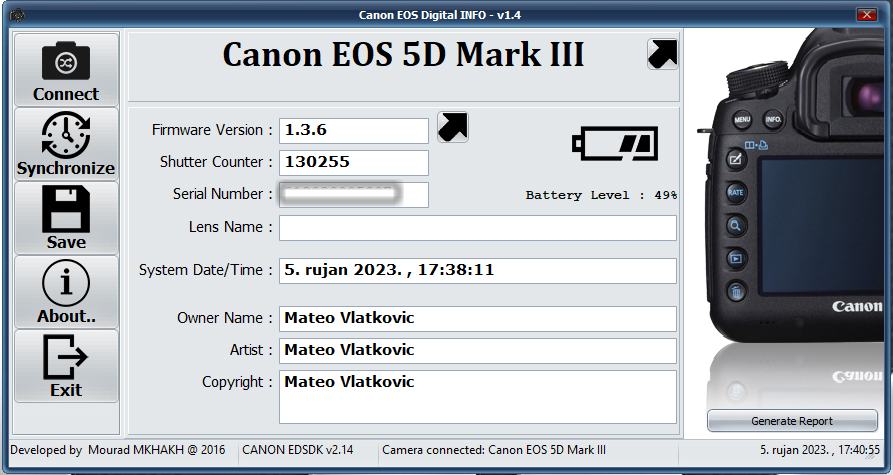Viewport: 893px width, 475px height.
Task: Click 'Developed by Mourad MKHAKH @ 2016' status text
Action: tap(118, 450)
